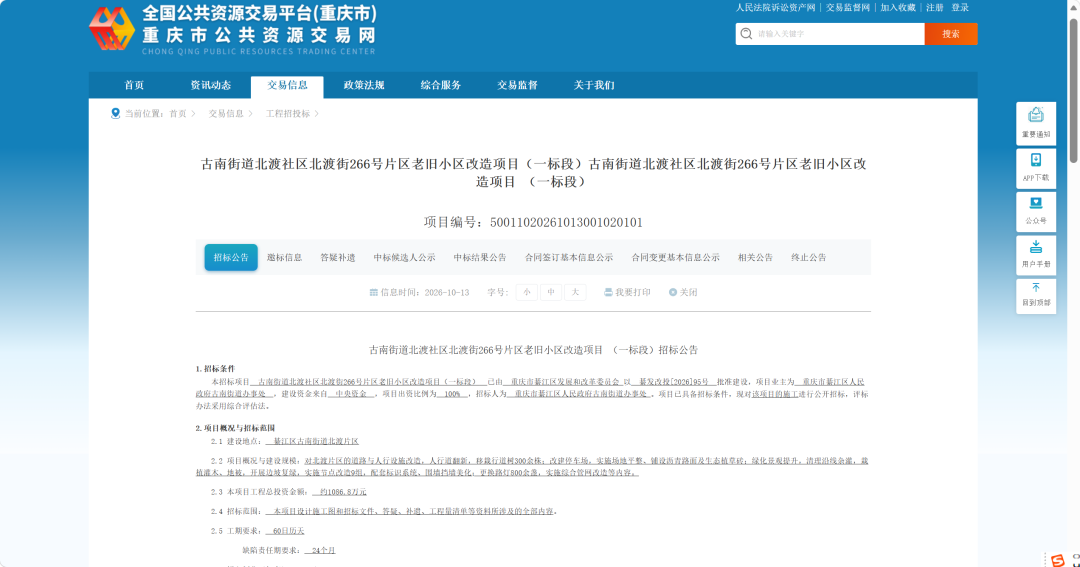Click the Sogou input method tray icon
The height and width of the screenshot is (567, 1080).
tap(1058, 561)
